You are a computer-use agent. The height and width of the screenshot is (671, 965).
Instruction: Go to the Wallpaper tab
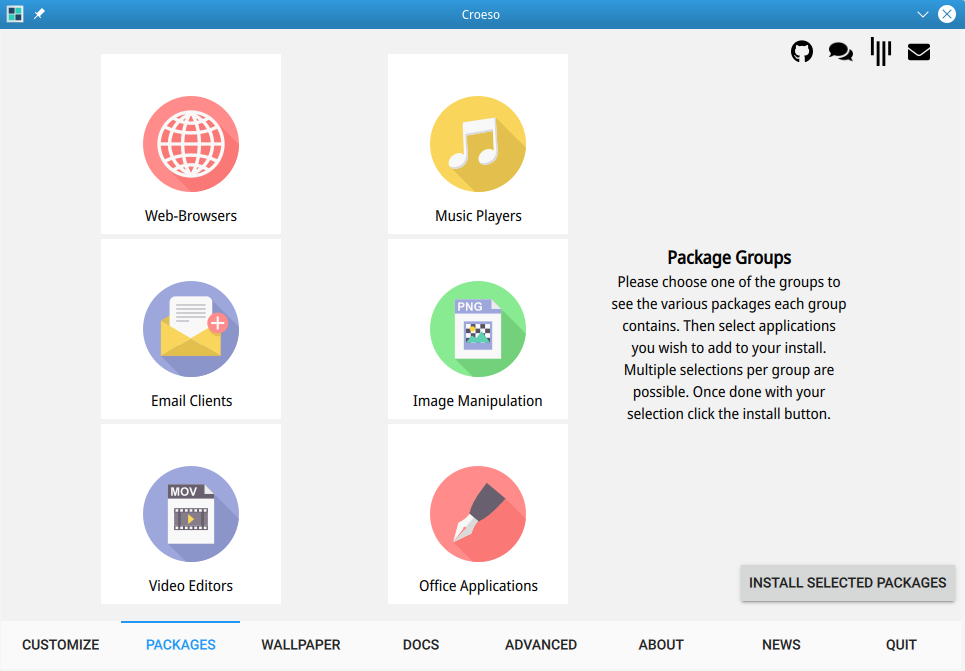[x=301, y=645]
